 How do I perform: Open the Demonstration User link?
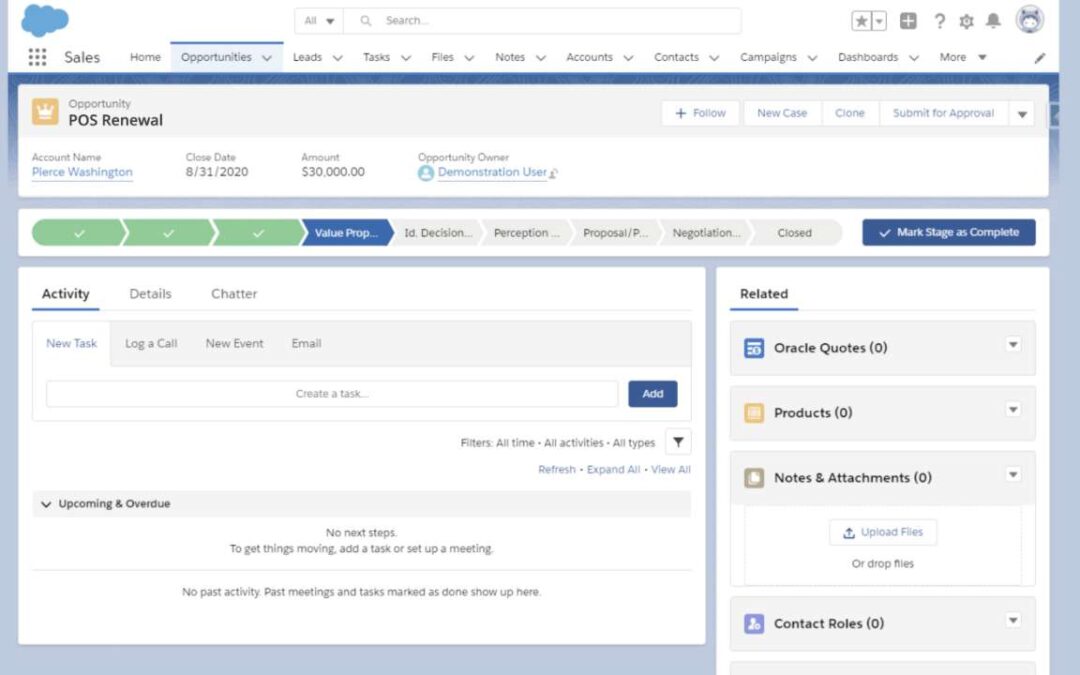coord(492,172)
